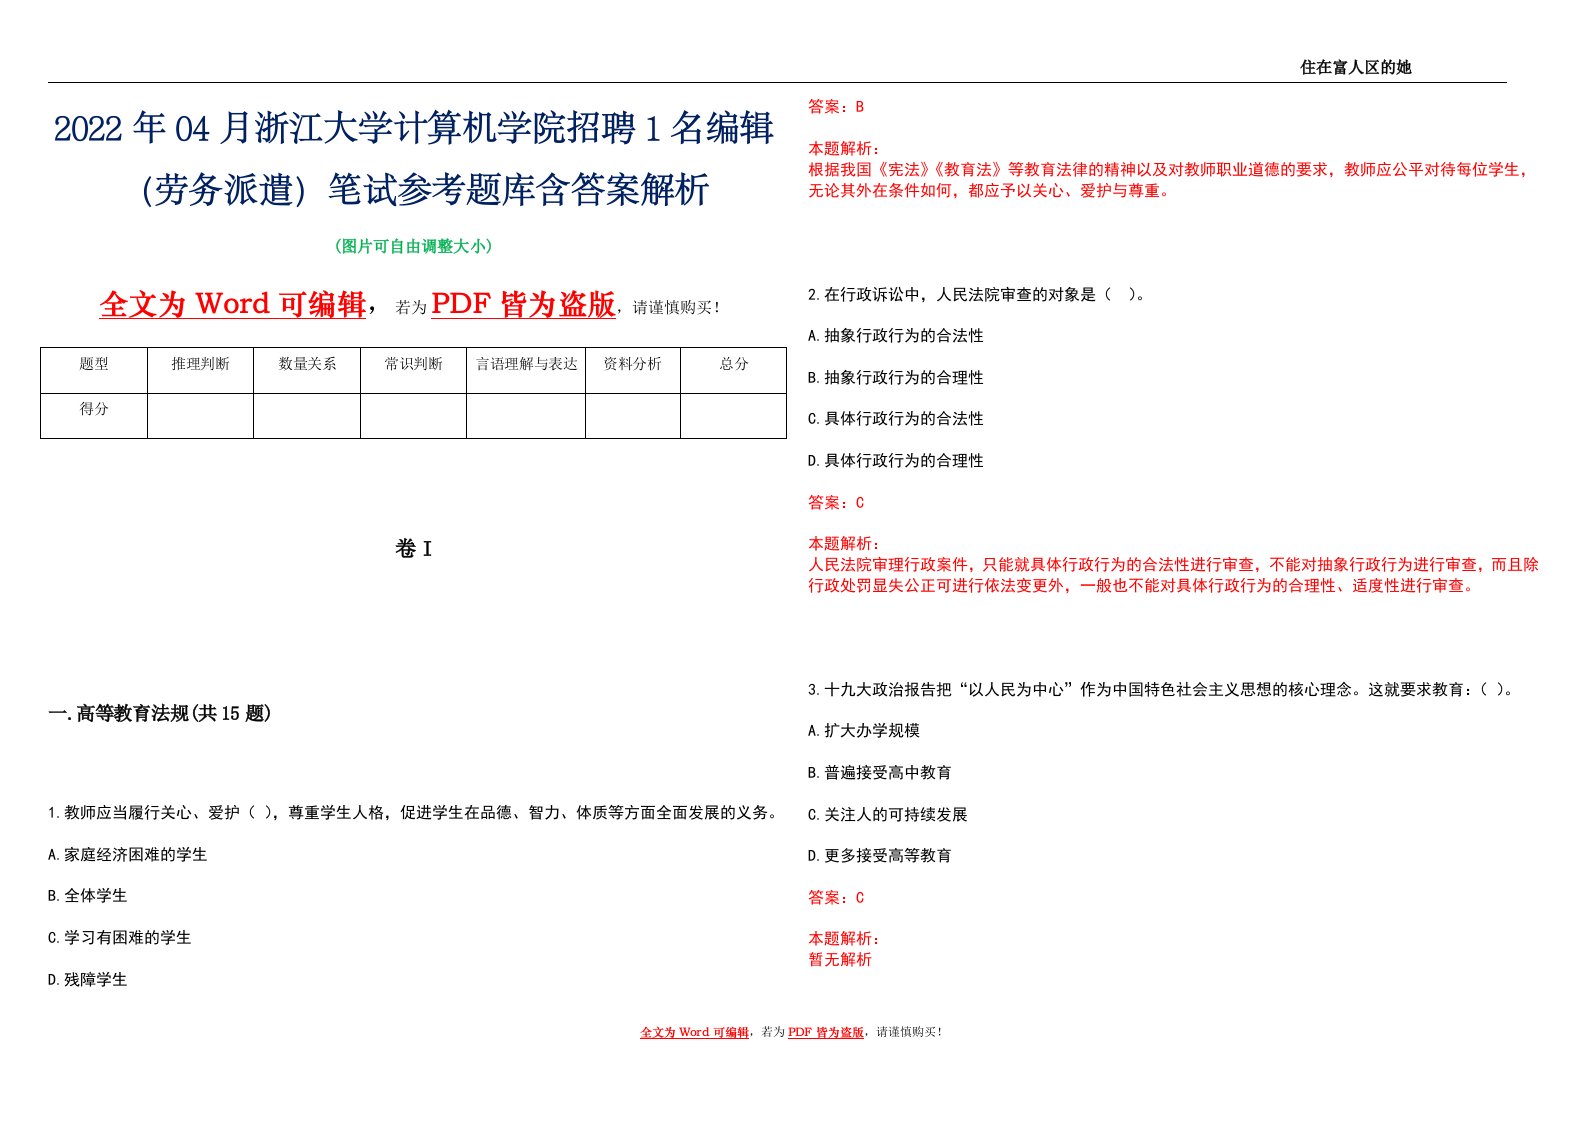The width and height of the screenshot is (1587, 1122).
Task: Select option D.具体行政行为的合理性
Action: (x=896, y=461)
